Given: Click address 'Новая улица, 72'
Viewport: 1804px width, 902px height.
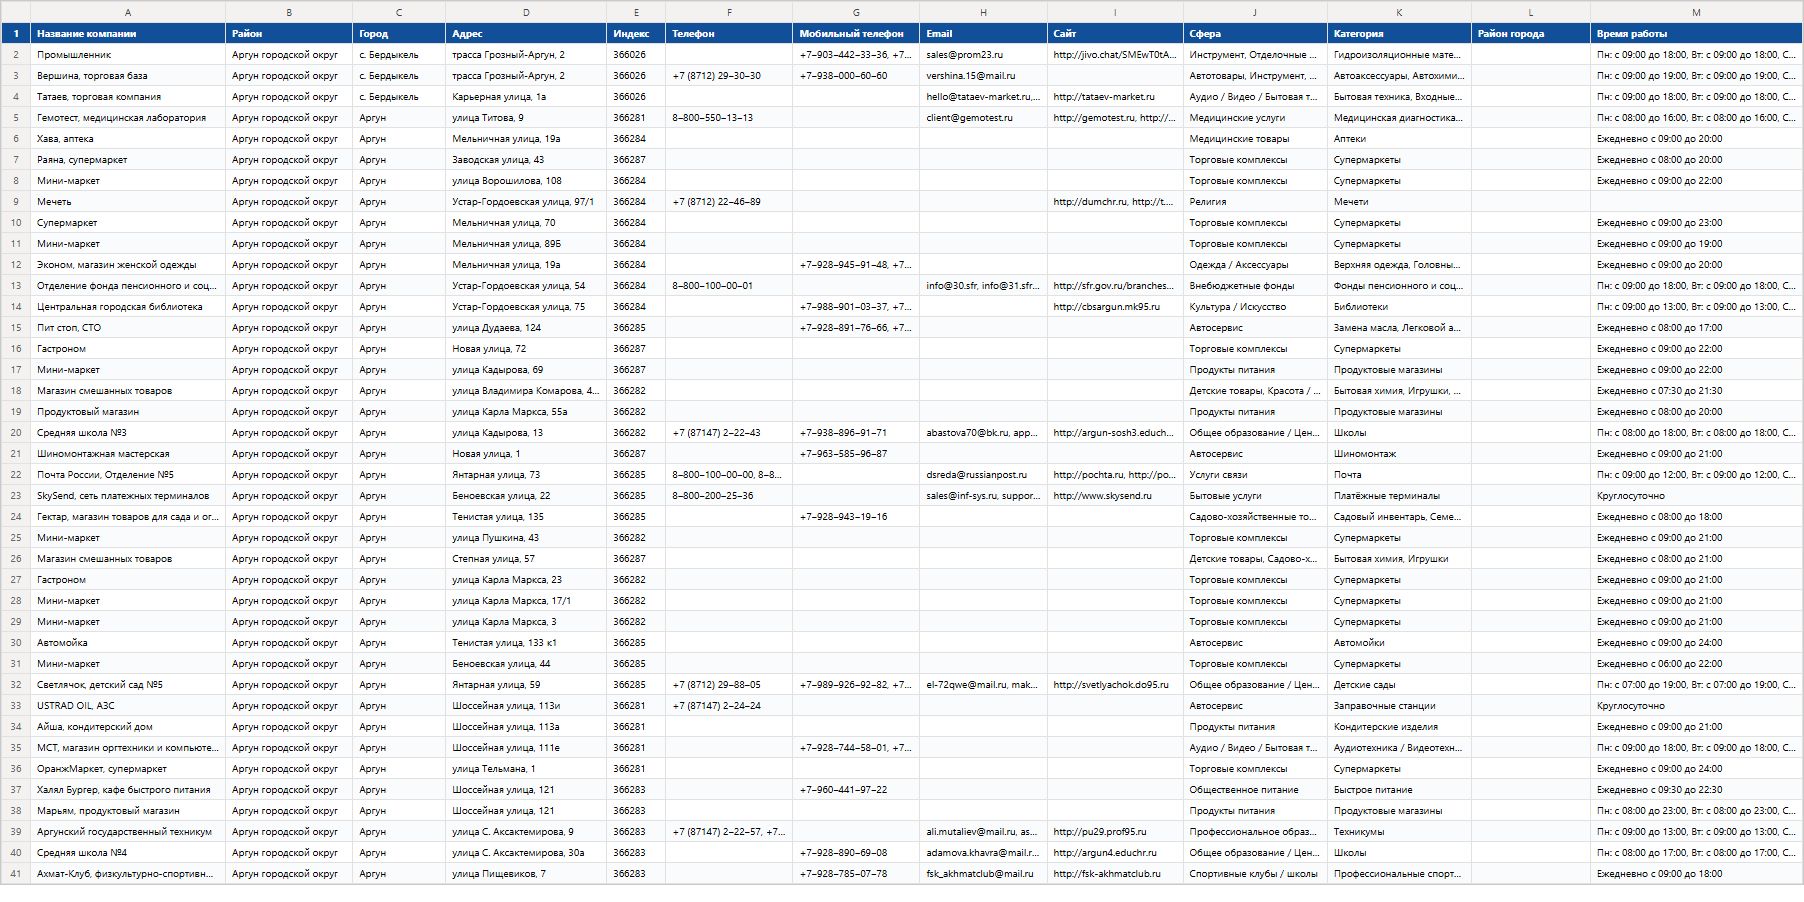Looking at the screenshot, I should [x=526, y=348].
